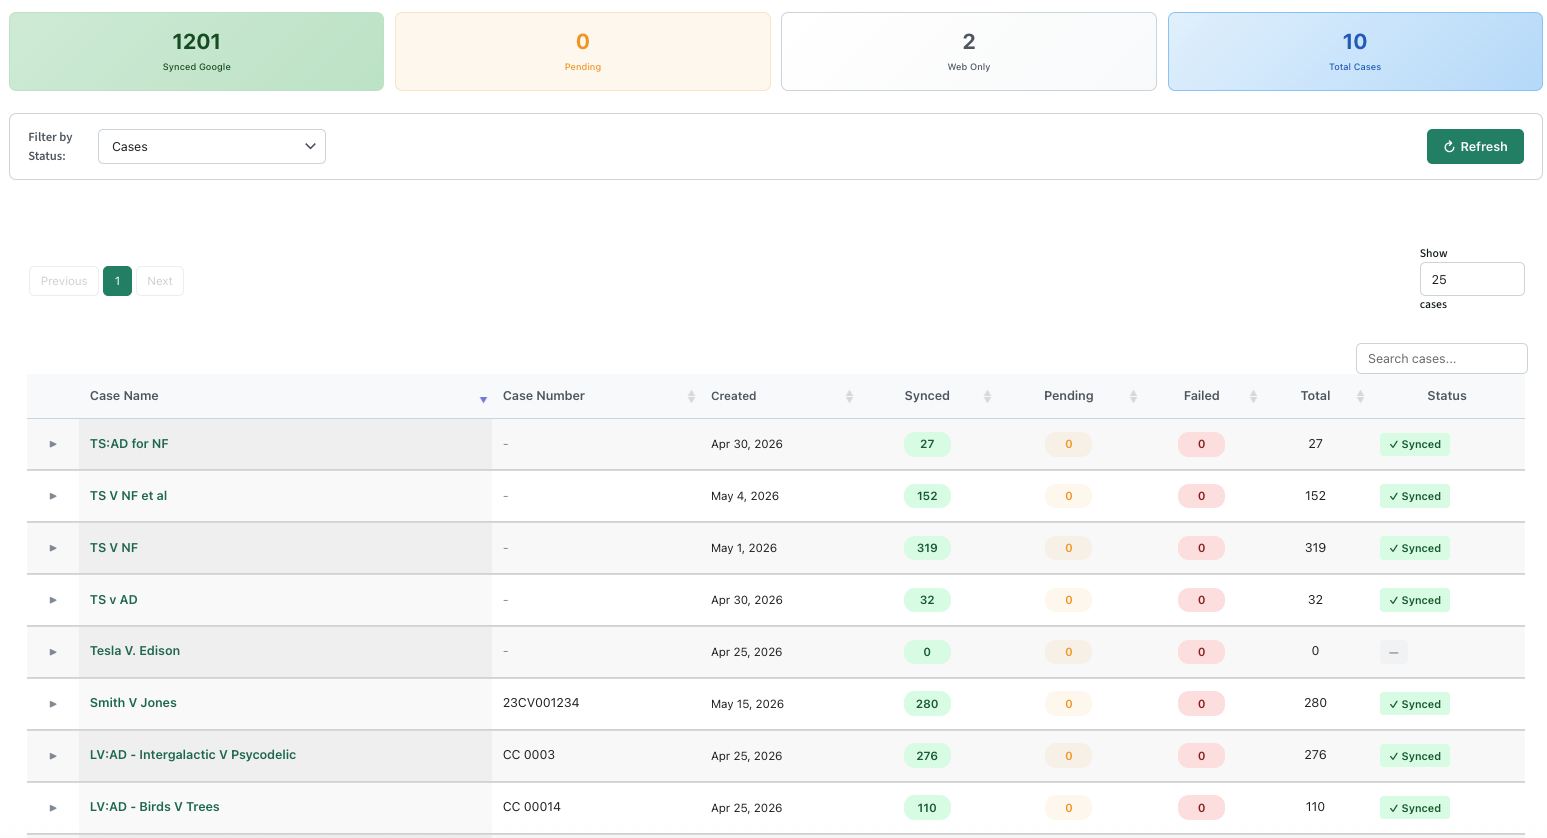
Task: Click the synced count 280 badge
Action: [927, 704]
